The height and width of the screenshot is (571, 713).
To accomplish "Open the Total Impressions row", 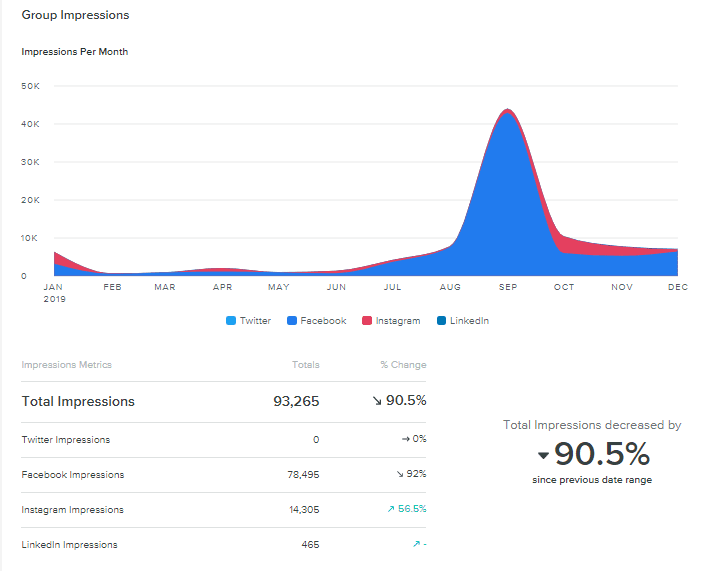I will coord(78,401).
